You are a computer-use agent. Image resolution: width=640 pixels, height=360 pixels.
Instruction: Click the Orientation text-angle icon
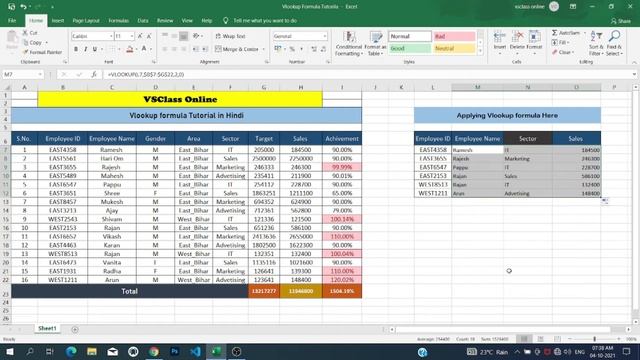pyautogui.click(x=196, y=36)
